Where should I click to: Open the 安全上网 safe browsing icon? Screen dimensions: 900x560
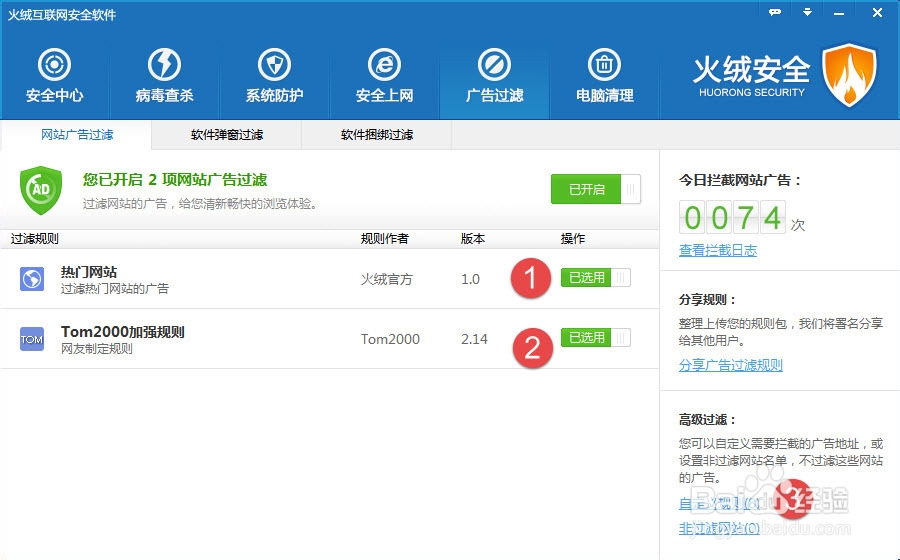point(384,64)
